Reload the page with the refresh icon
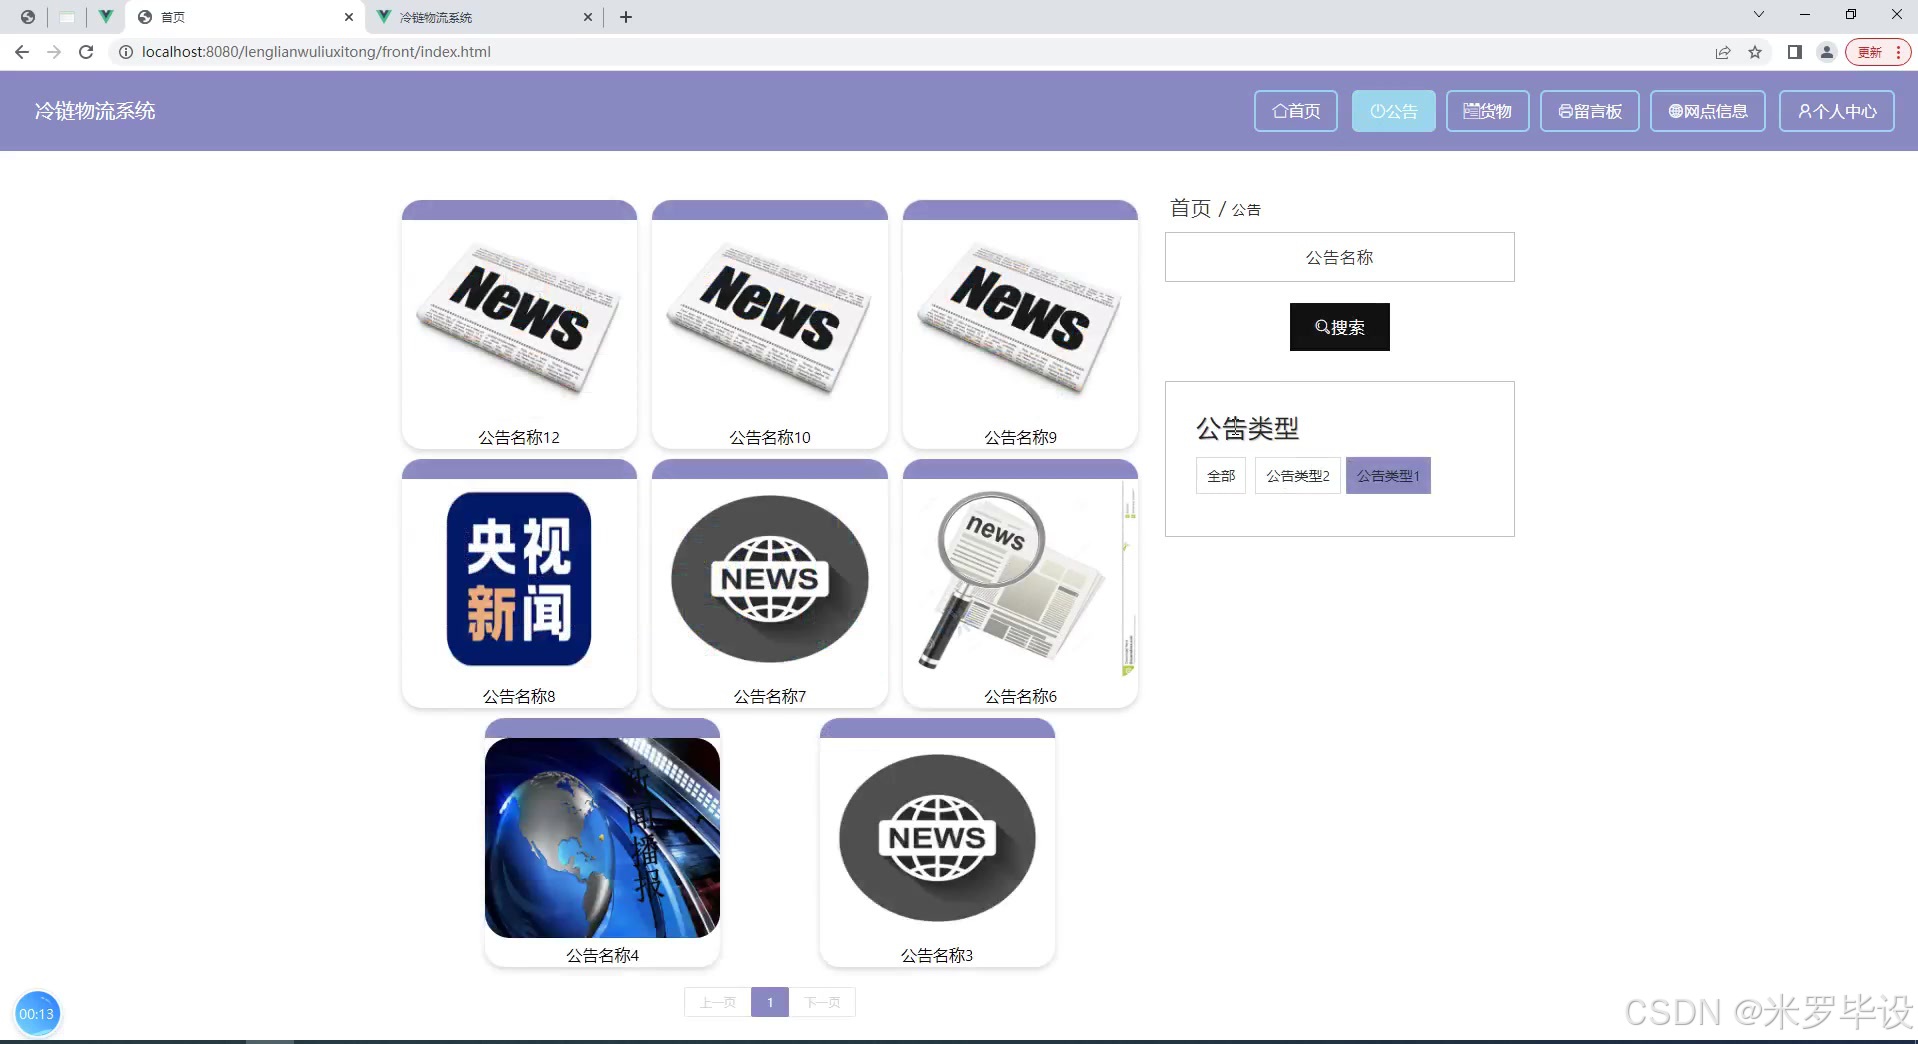 pos(86,52)
